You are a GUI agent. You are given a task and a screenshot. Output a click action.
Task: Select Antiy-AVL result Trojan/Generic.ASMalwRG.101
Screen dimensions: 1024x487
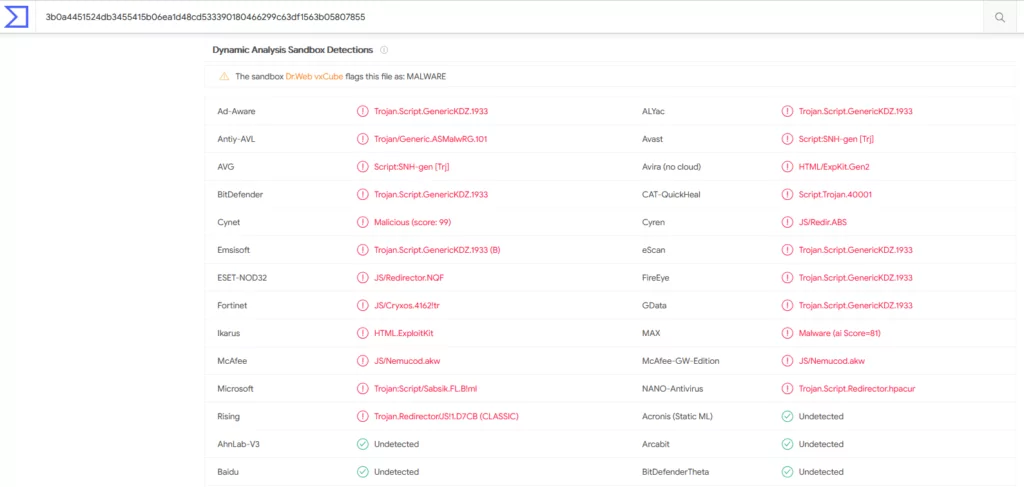(430, 139)
